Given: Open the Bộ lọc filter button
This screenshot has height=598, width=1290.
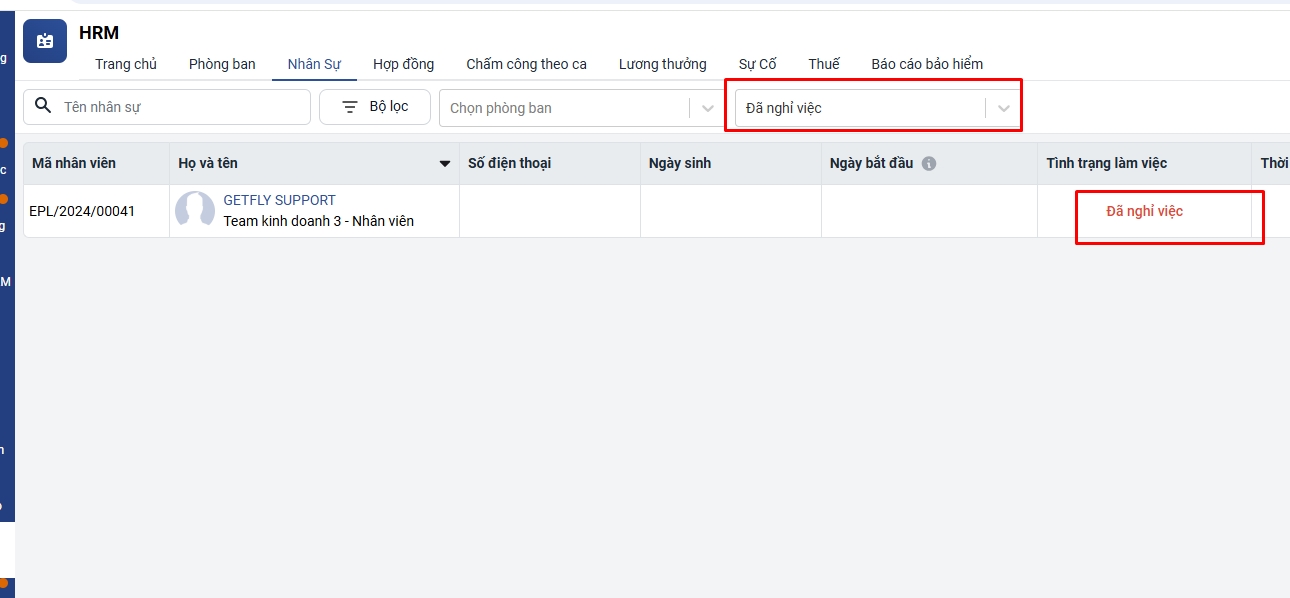Looking at the screenshot, I should point(375,107).
